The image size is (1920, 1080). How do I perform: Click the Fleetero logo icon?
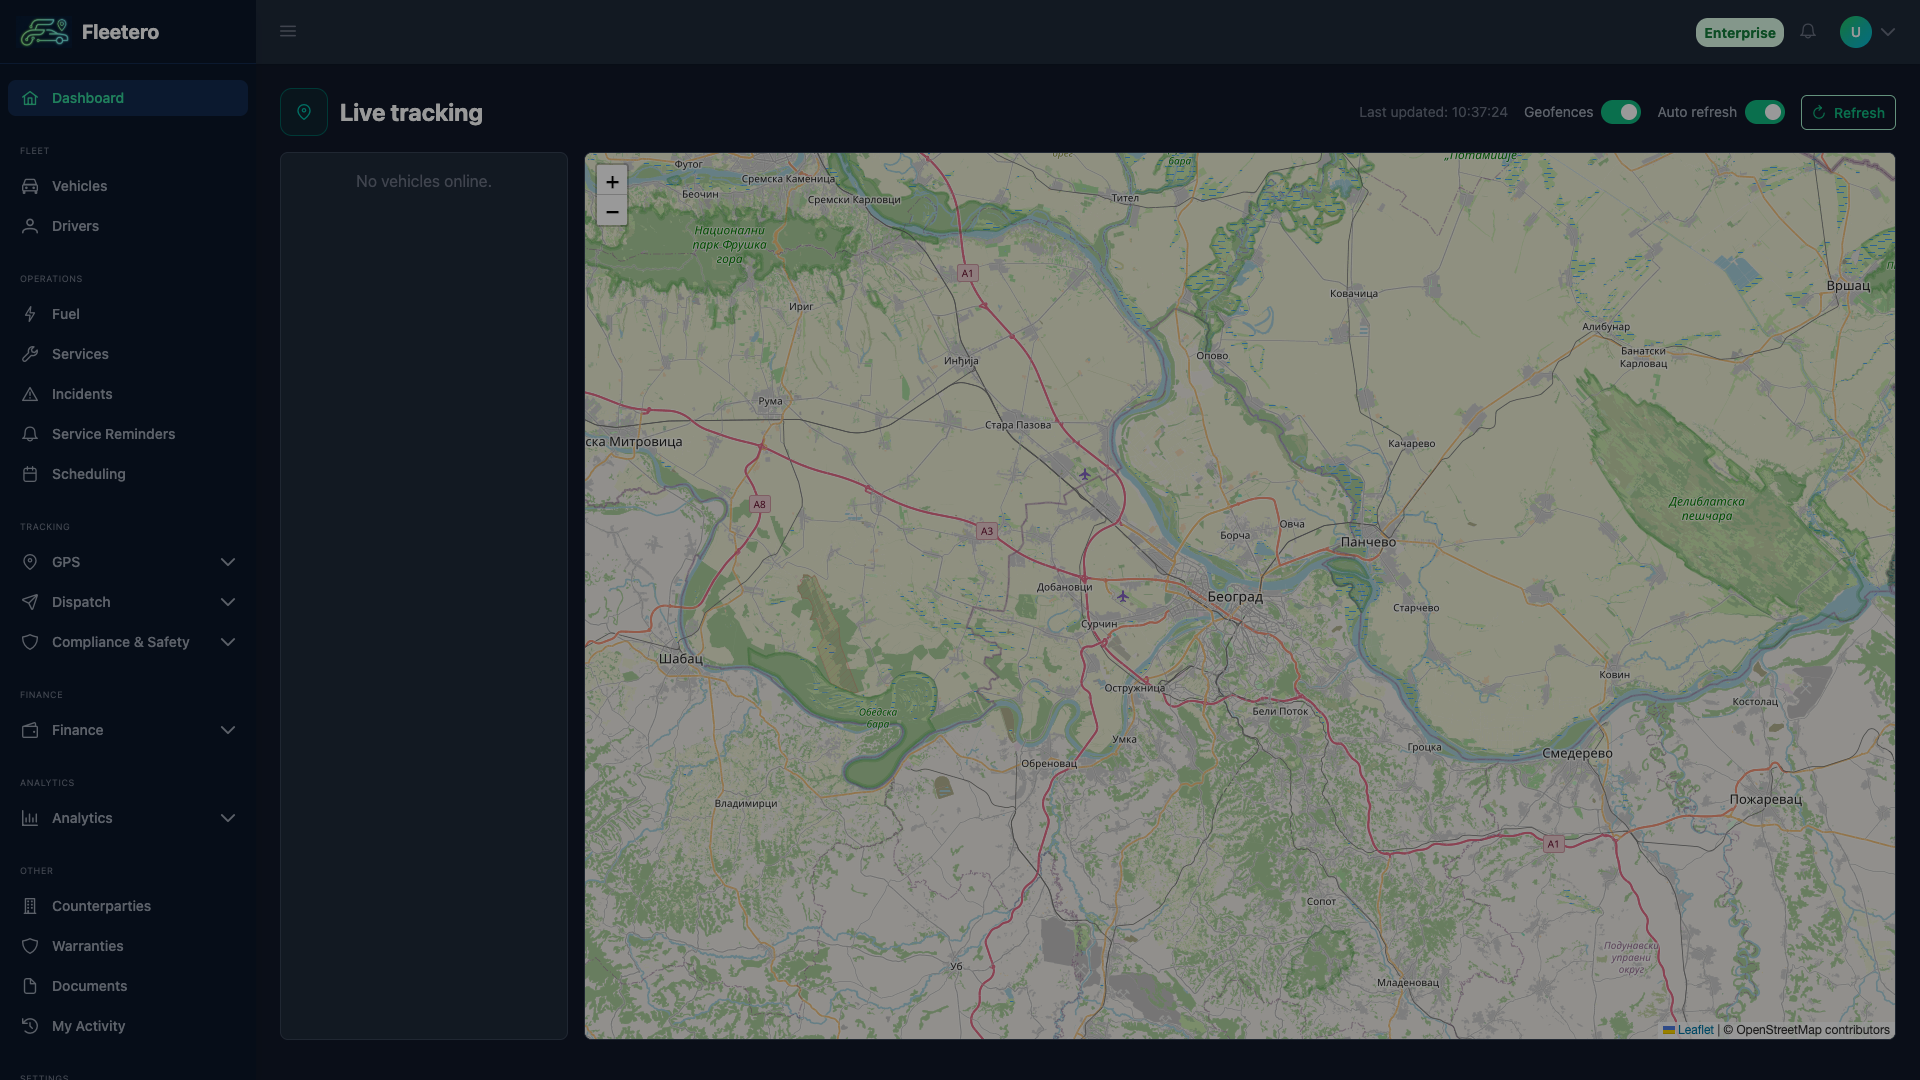click(45, 32)
